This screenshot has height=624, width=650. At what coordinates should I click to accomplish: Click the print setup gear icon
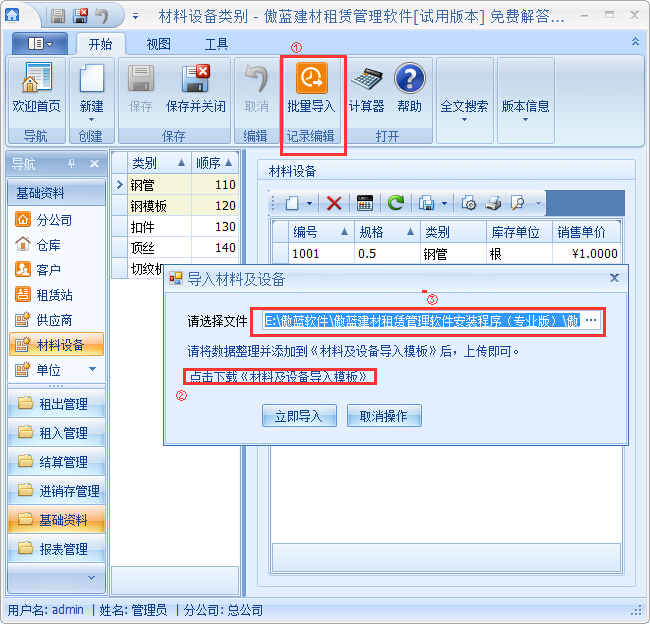coord(469,203)
